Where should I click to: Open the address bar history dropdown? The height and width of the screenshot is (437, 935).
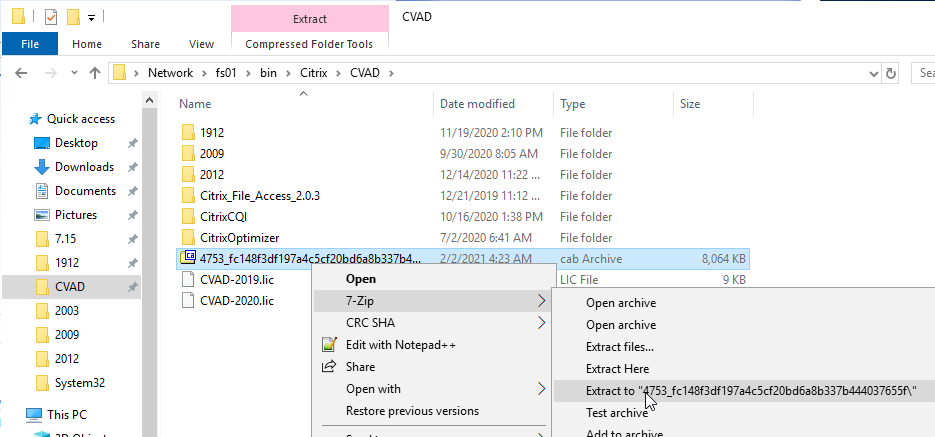[x=874, y=73]
